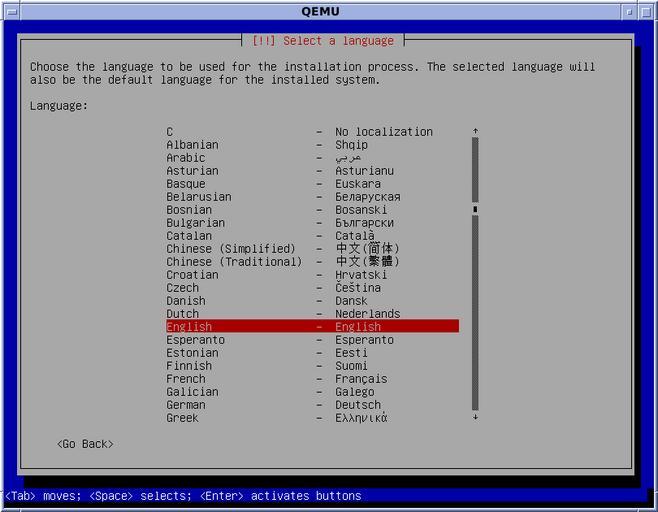The width and height of the screenshot is (658, 512).
Task: Click the scroll down arrow in language list
Action: point(475,417)
